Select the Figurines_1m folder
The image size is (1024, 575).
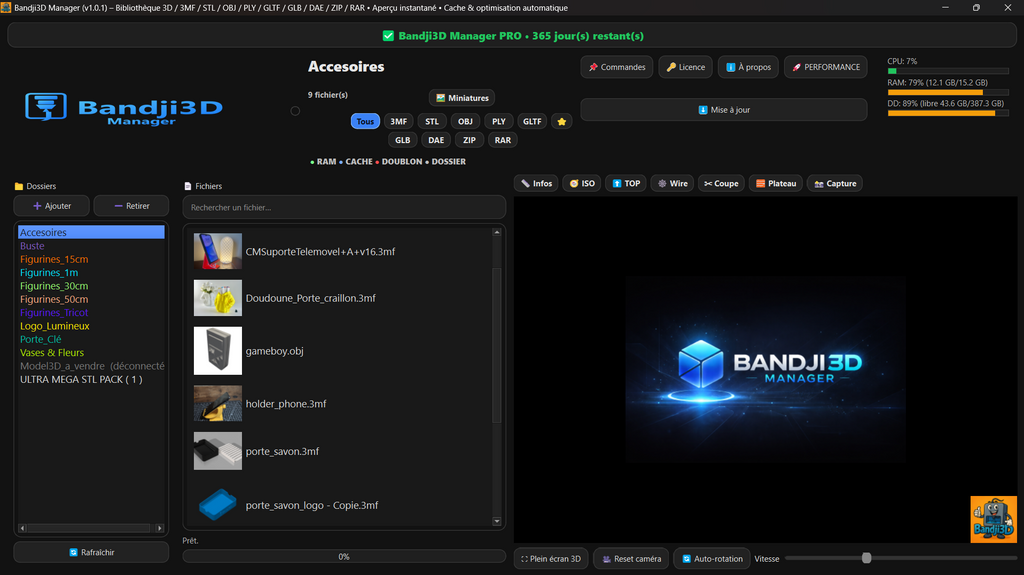click(x=91, y=272)
